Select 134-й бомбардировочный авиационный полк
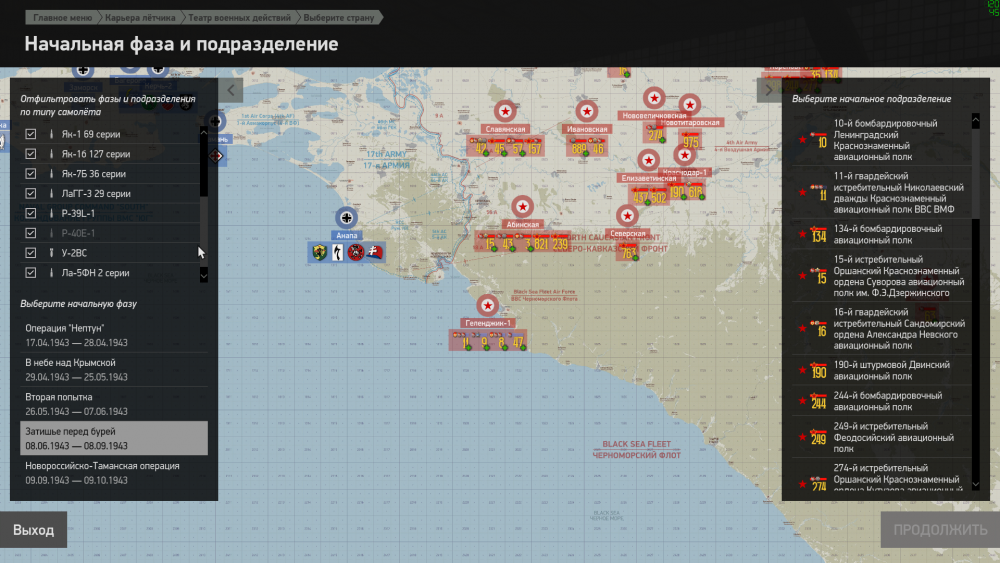 [881, 234]
